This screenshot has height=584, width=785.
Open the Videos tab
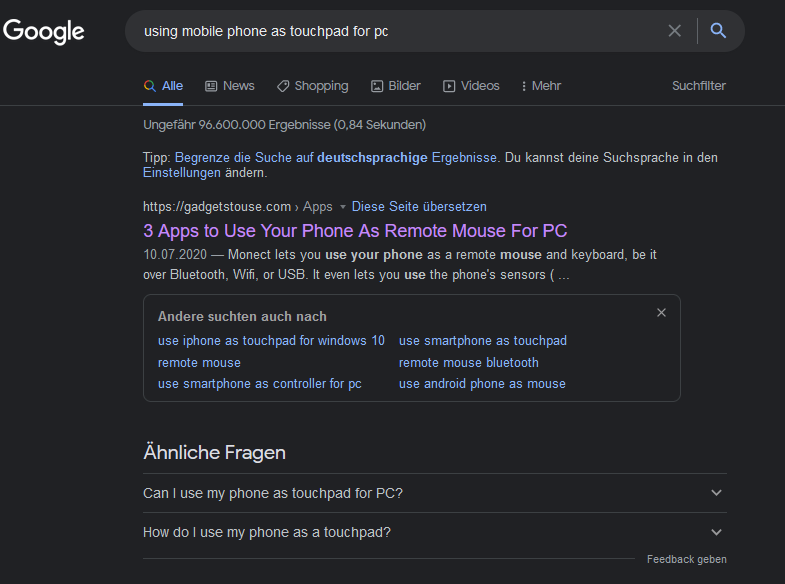pos(471,86)
